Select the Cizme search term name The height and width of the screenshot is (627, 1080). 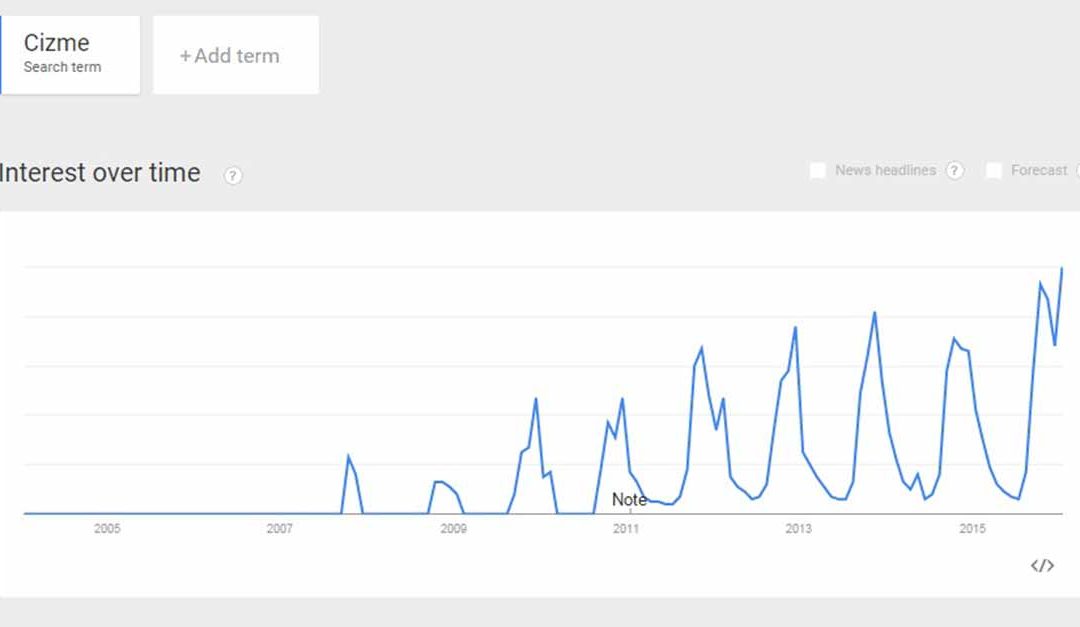point(57,43)
